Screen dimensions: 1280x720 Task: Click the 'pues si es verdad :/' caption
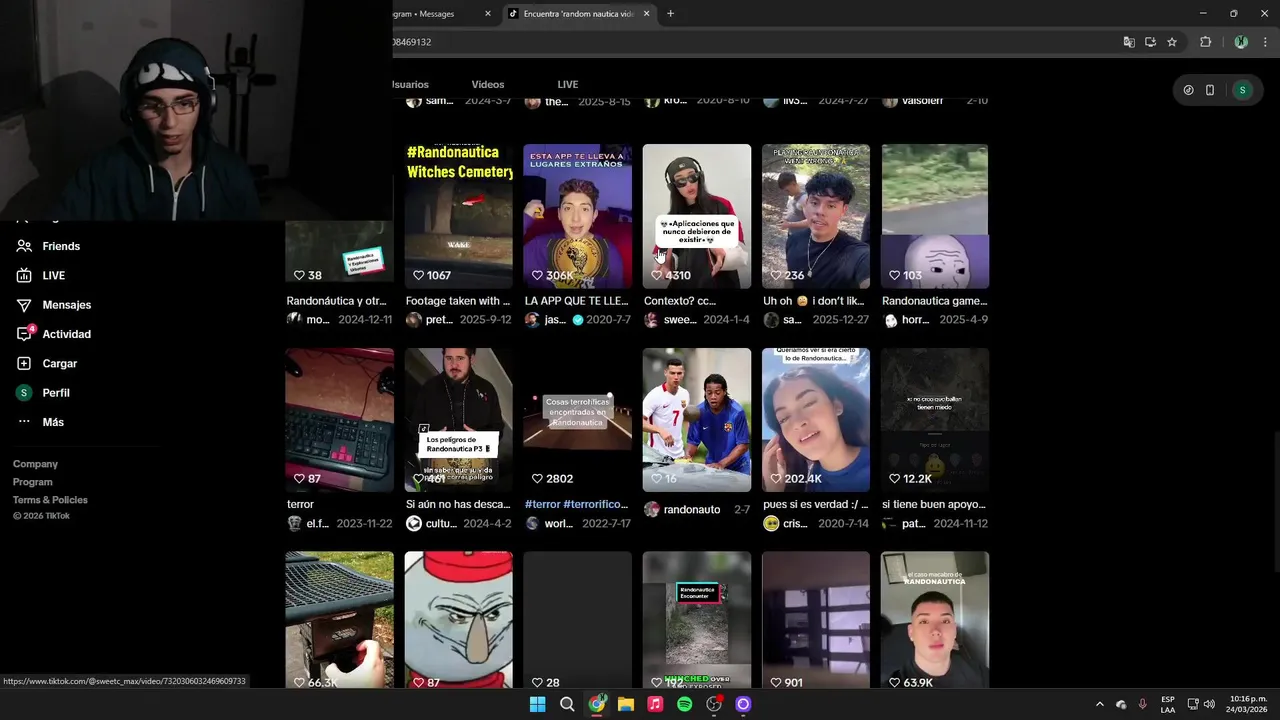815,504
